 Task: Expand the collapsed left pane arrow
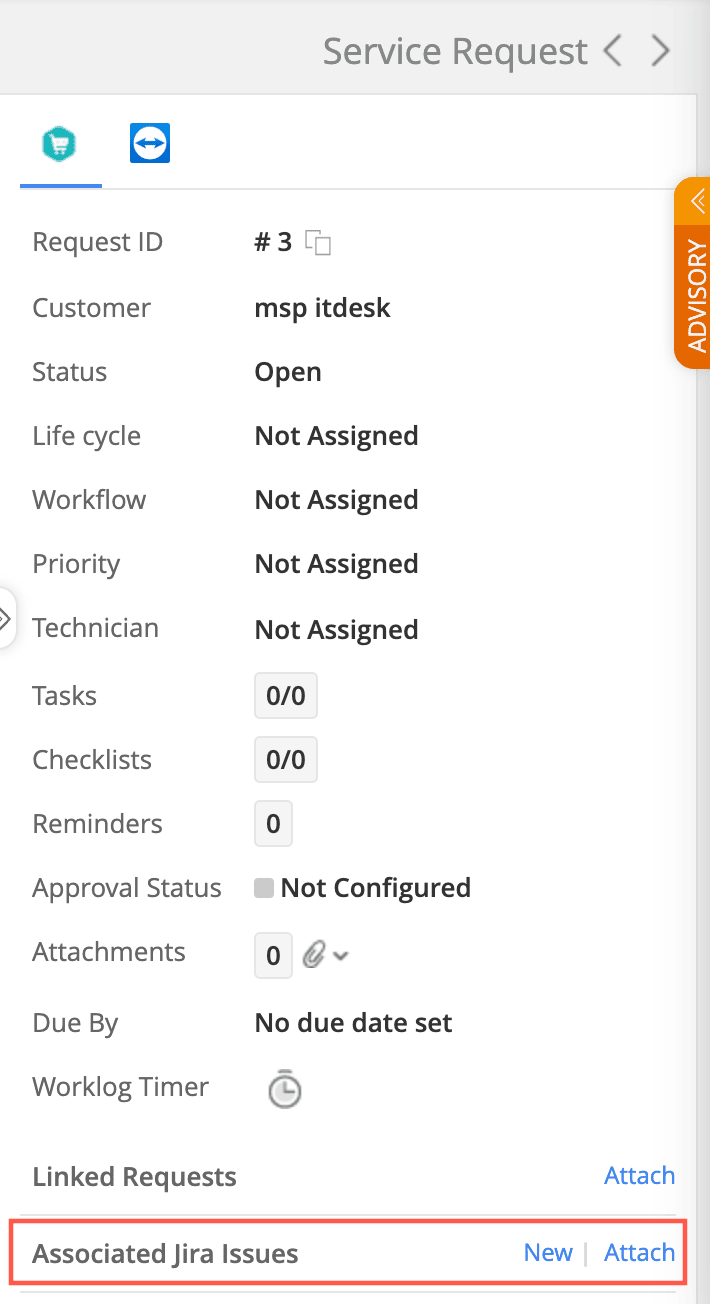click(6, 619)
